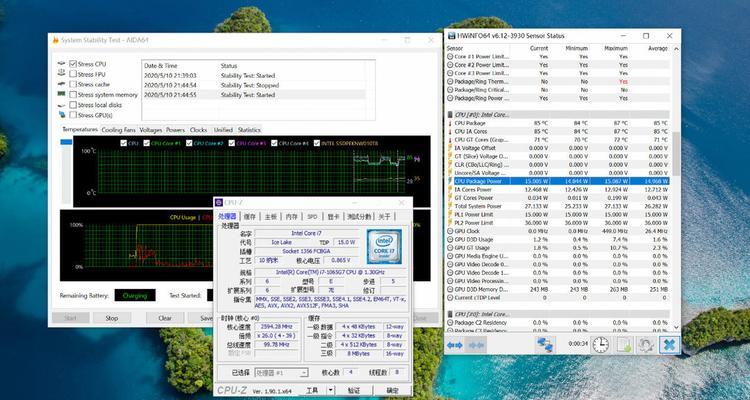Click the thermometer icon of CPU Package row

click(x=450, y=123)
